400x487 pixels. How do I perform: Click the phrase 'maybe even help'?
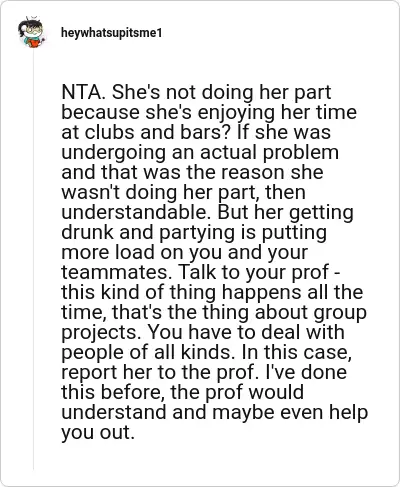click(289, 413)
